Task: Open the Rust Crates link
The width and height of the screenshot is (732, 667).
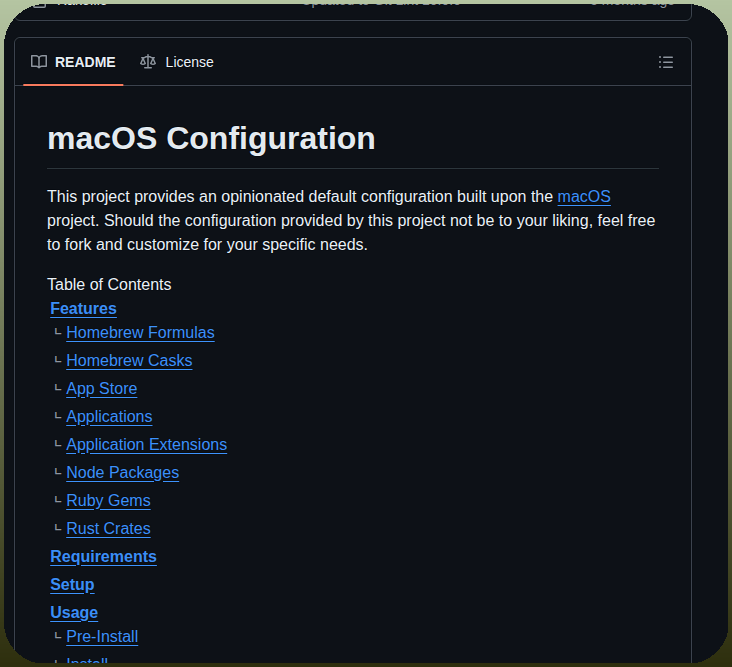Action: point(108,528)
